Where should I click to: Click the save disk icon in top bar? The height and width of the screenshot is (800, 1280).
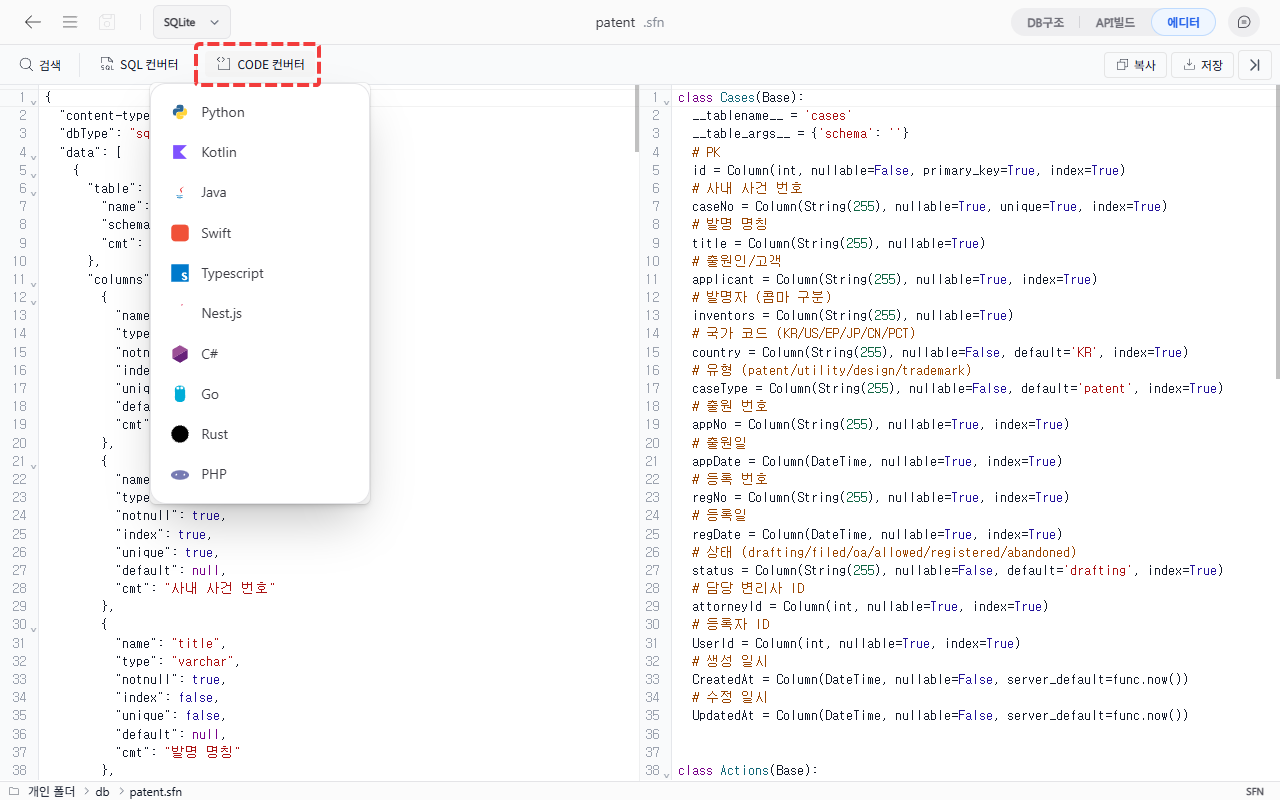(107, 22)
